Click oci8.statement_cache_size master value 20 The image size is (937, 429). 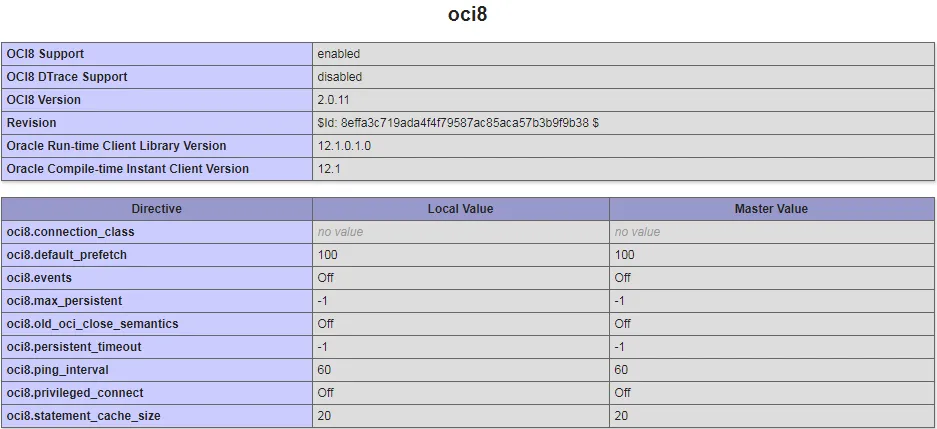click(621, 416)
